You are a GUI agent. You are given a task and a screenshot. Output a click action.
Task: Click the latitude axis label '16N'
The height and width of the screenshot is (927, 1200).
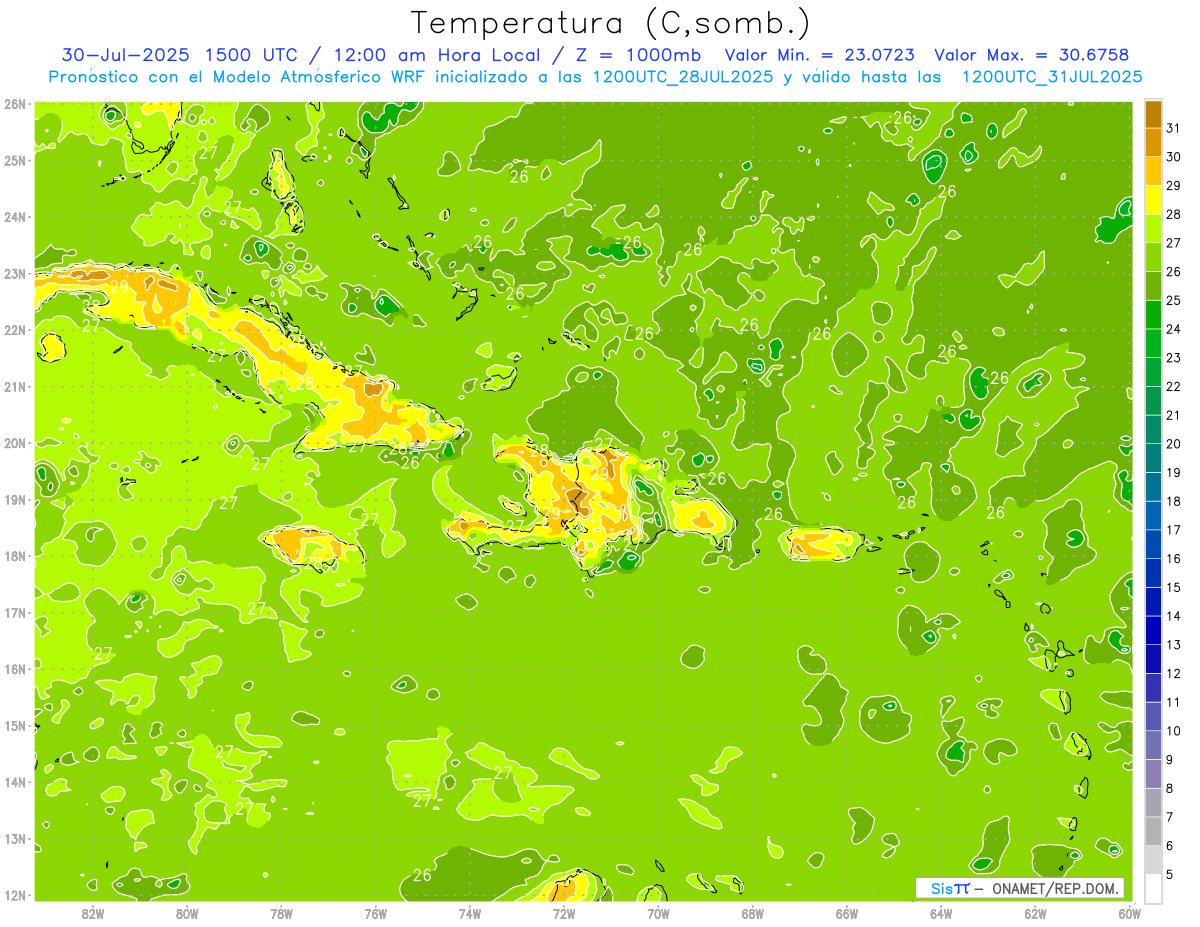click(x=14, y=669)
